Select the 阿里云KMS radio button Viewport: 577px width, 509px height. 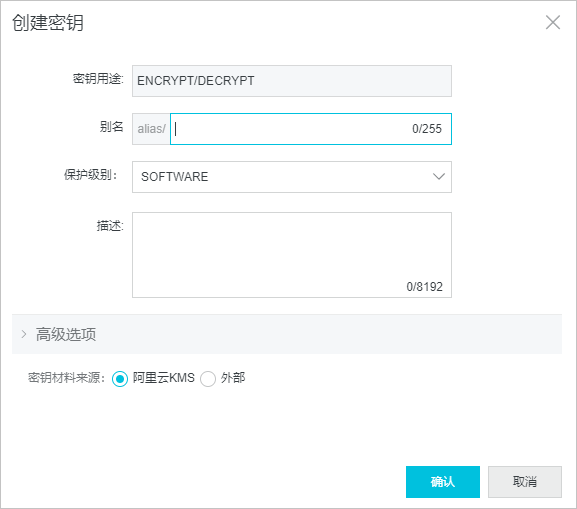[120, 378]
